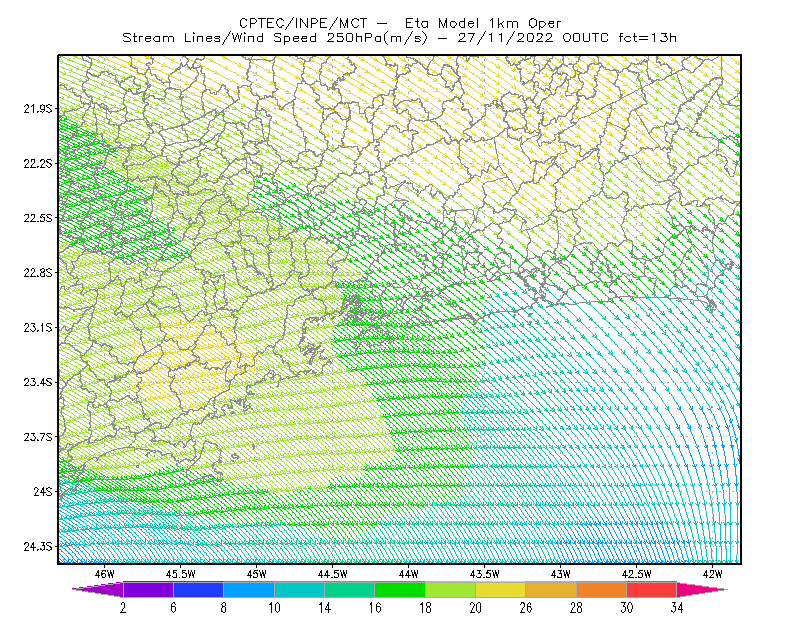The width and height of the screenshot is (800, 618).
Task: Click the 43.5W longitude label
Action: pos(485,574)
